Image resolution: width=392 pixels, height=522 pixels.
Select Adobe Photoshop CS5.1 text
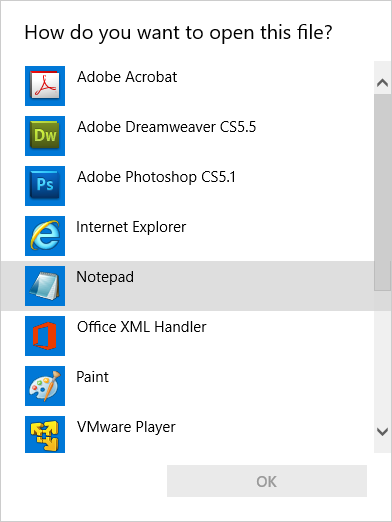(x=156, y=177)
